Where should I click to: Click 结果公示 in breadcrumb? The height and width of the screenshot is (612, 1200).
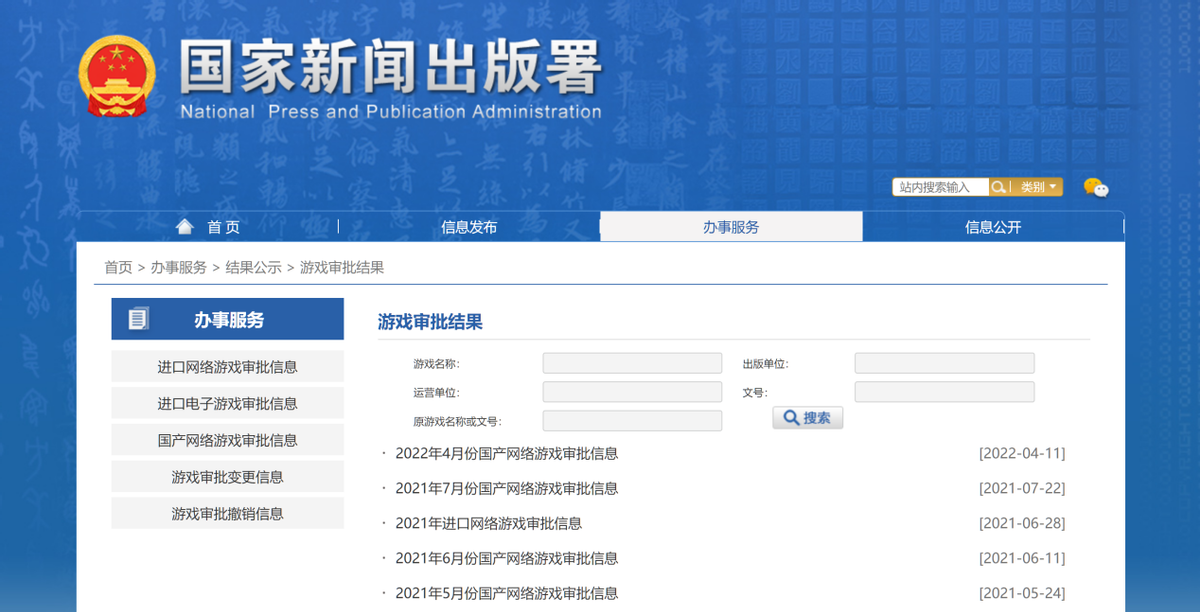(253, 267)
